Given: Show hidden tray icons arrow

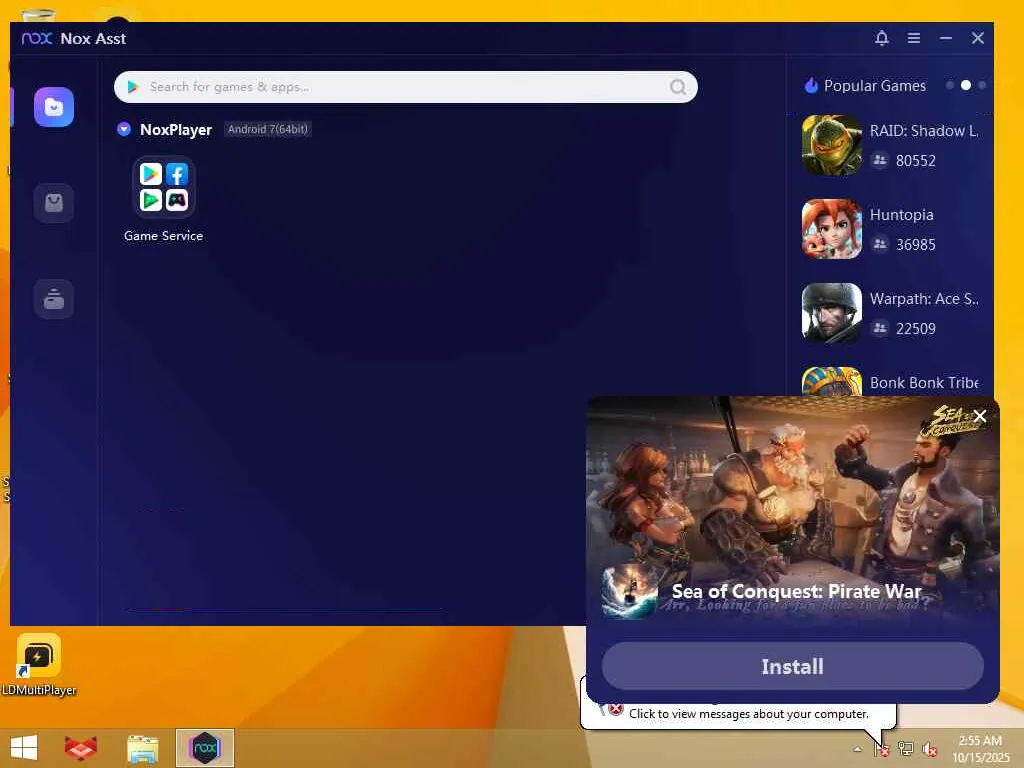Looking at the screenshot, I should coord(857,749).
